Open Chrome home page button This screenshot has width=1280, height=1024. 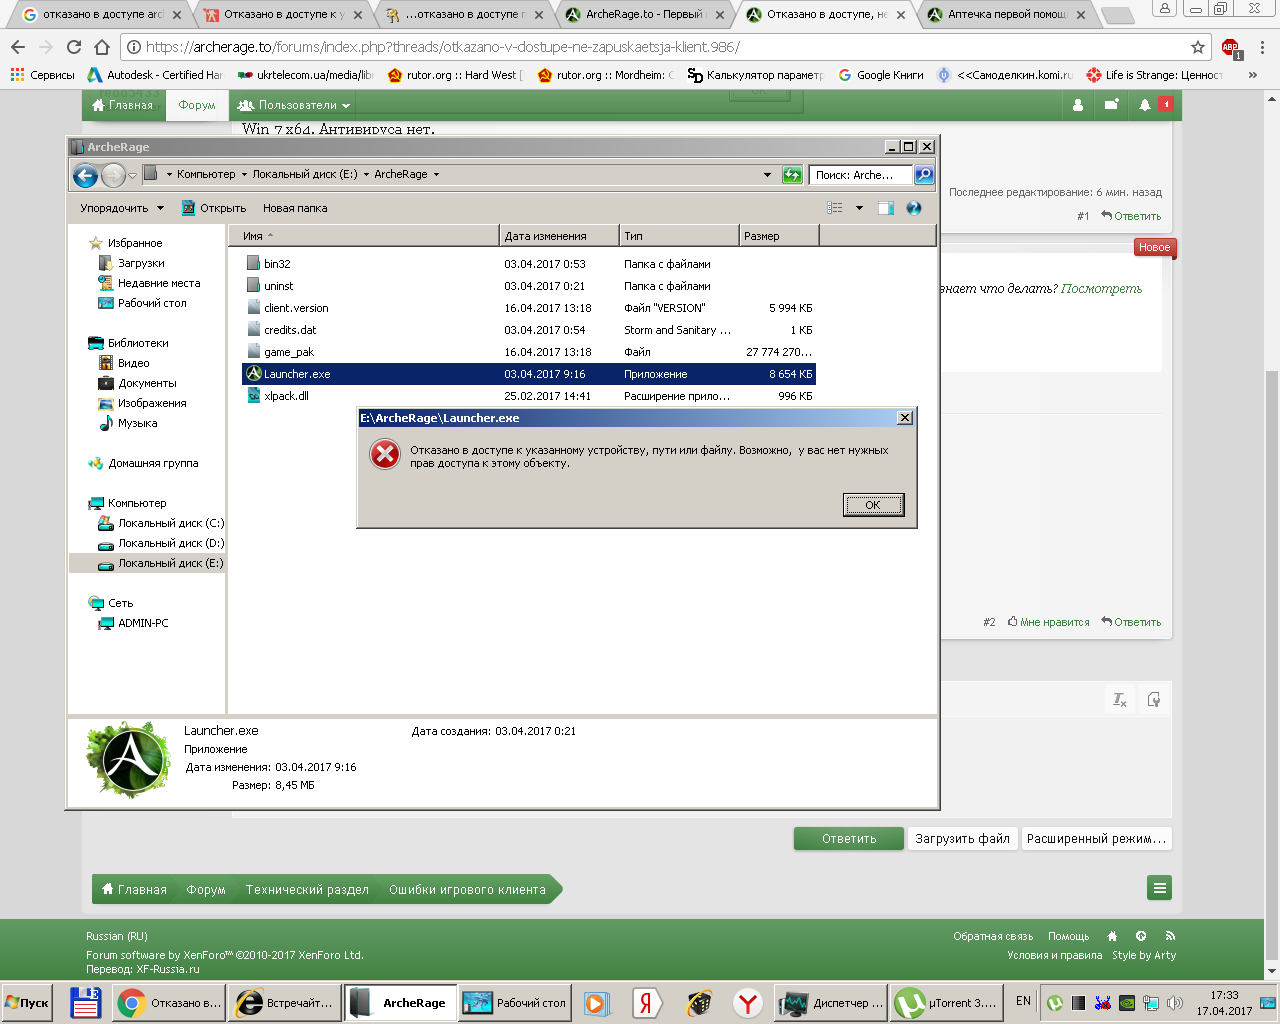(x=102, y=47)
